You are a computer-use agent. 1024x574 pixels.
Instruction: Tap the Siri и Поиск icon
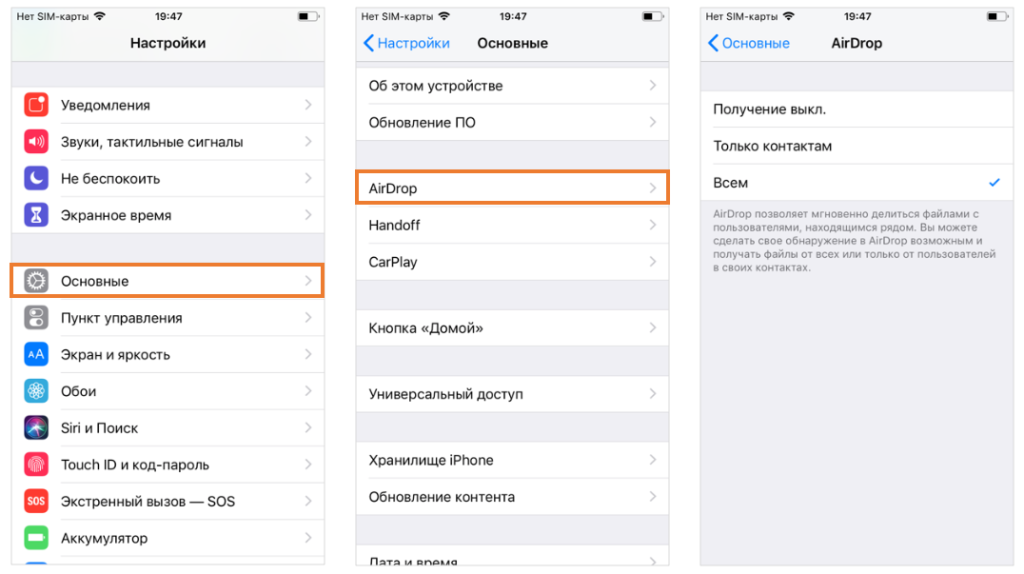pyautogui.click(x=36, y=428)
